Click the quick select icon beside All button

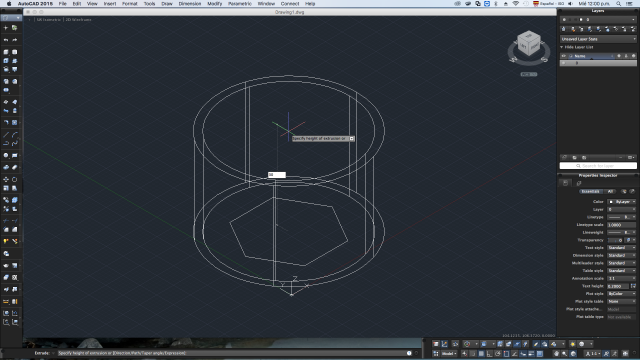[624, 191]
